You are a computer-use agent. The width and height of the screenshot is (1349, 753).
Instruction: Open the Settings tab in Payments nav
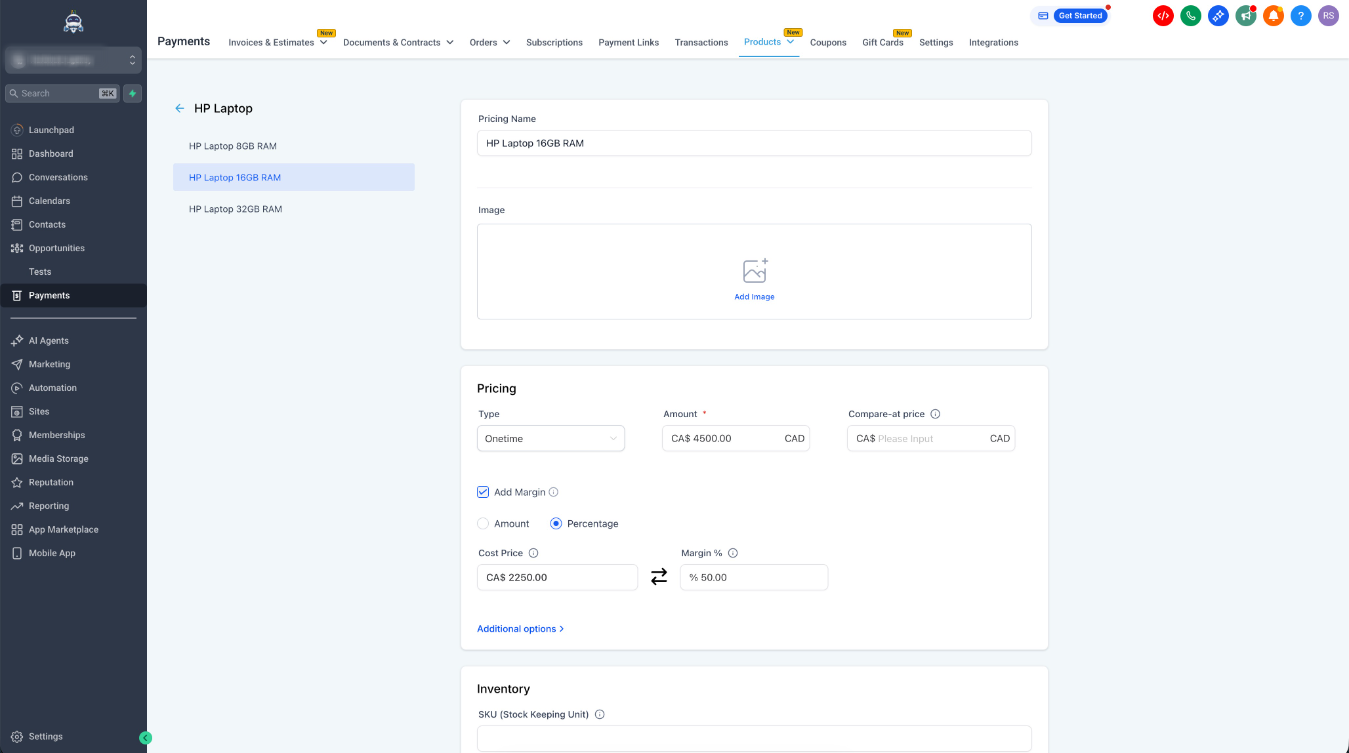(936, 43)
